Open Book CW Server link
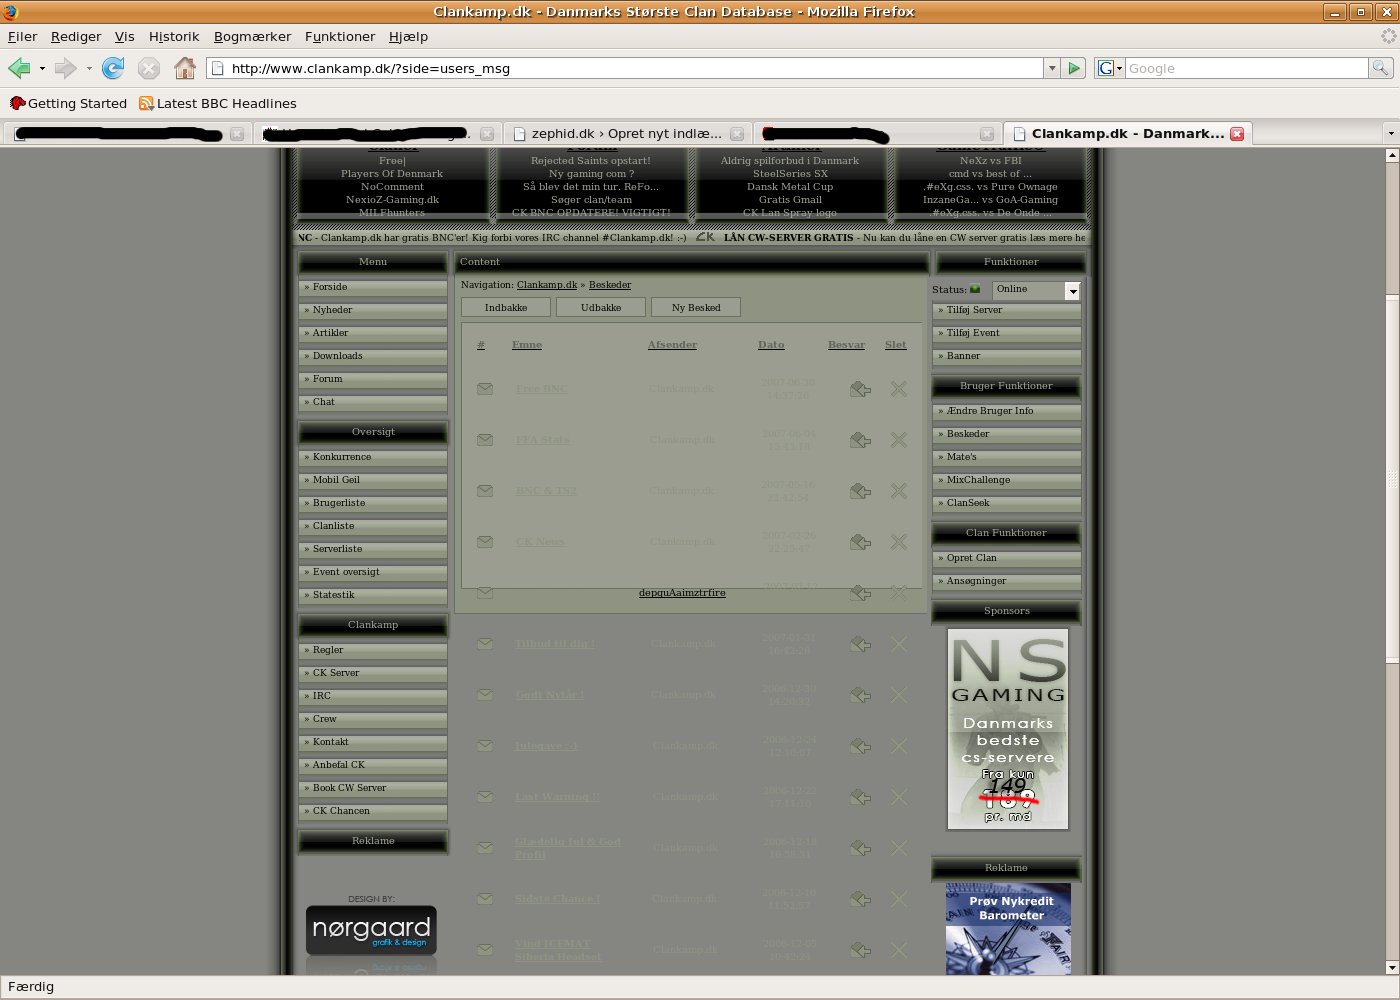The width and height of the screenshot is (1400, 1000). (373, 789)
